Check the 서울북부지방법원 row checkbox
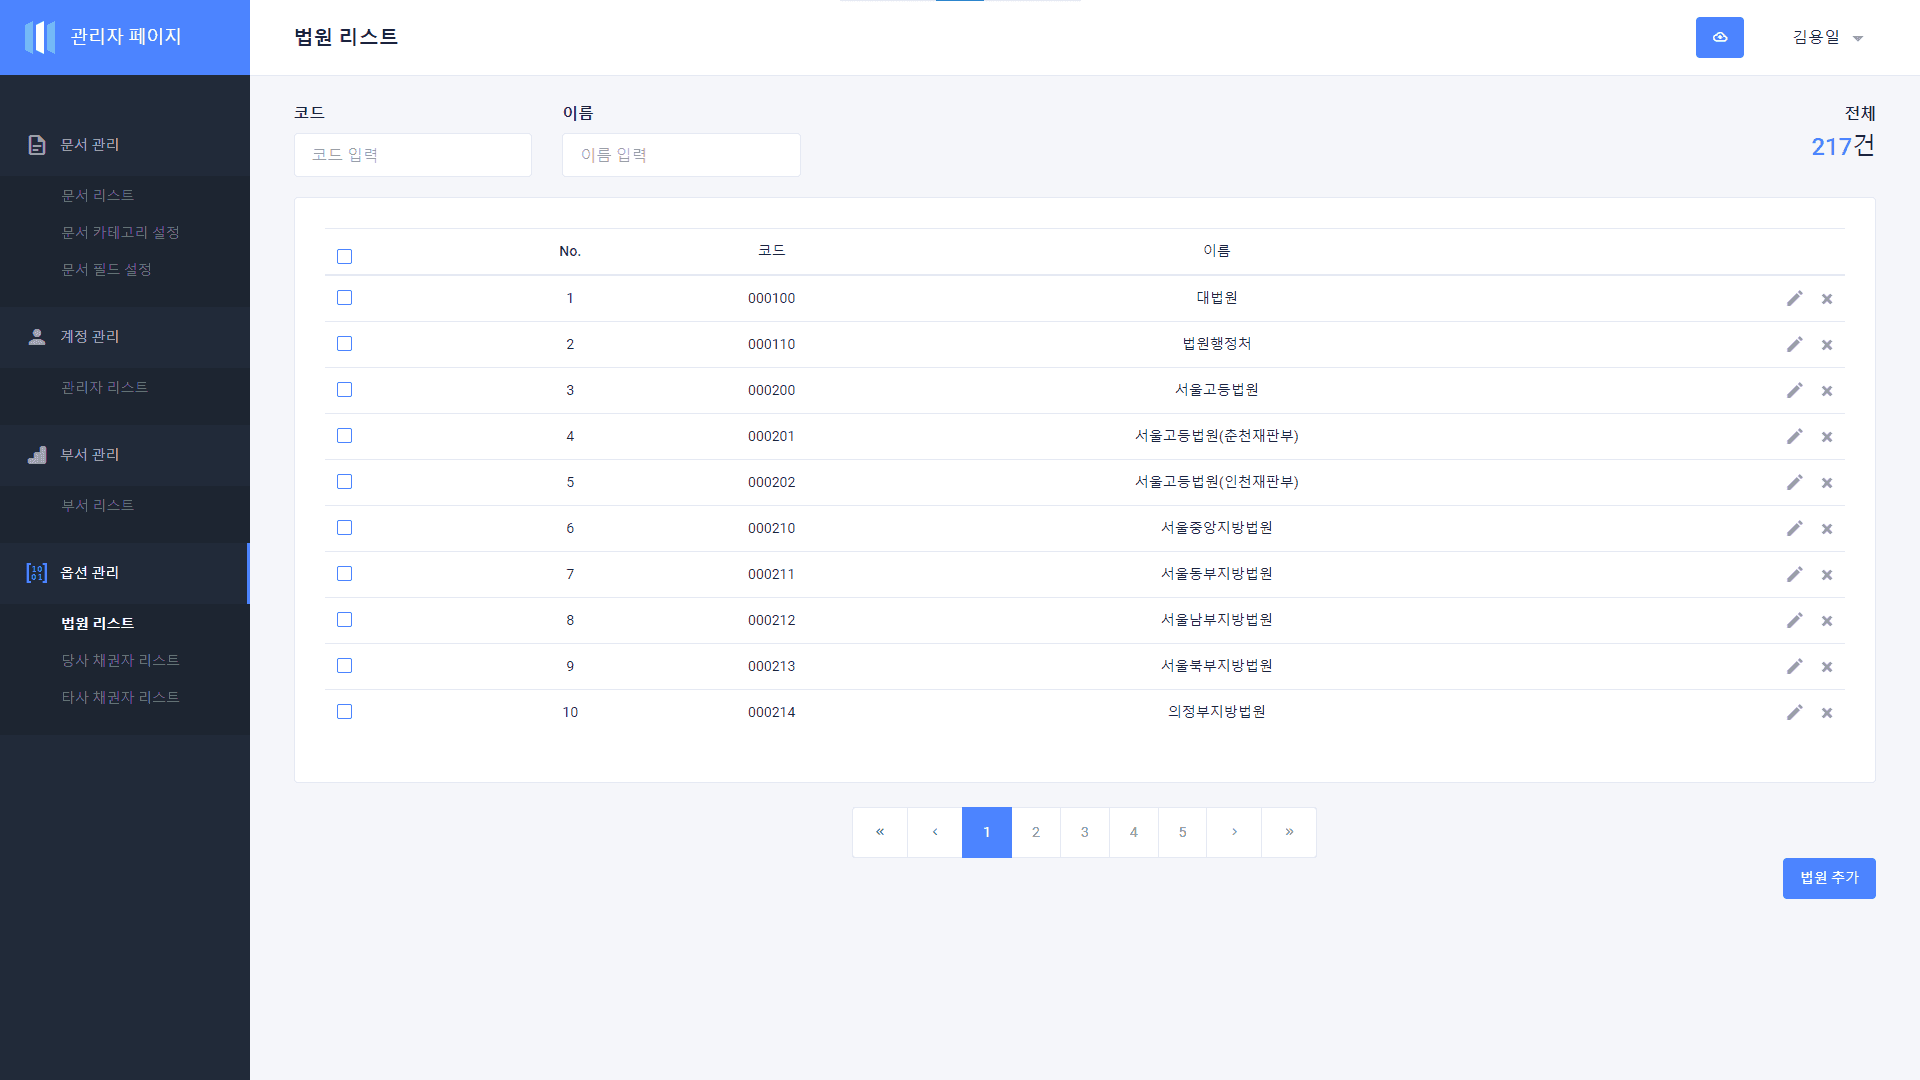1920x1080 pixels. [x=344, y=666]
